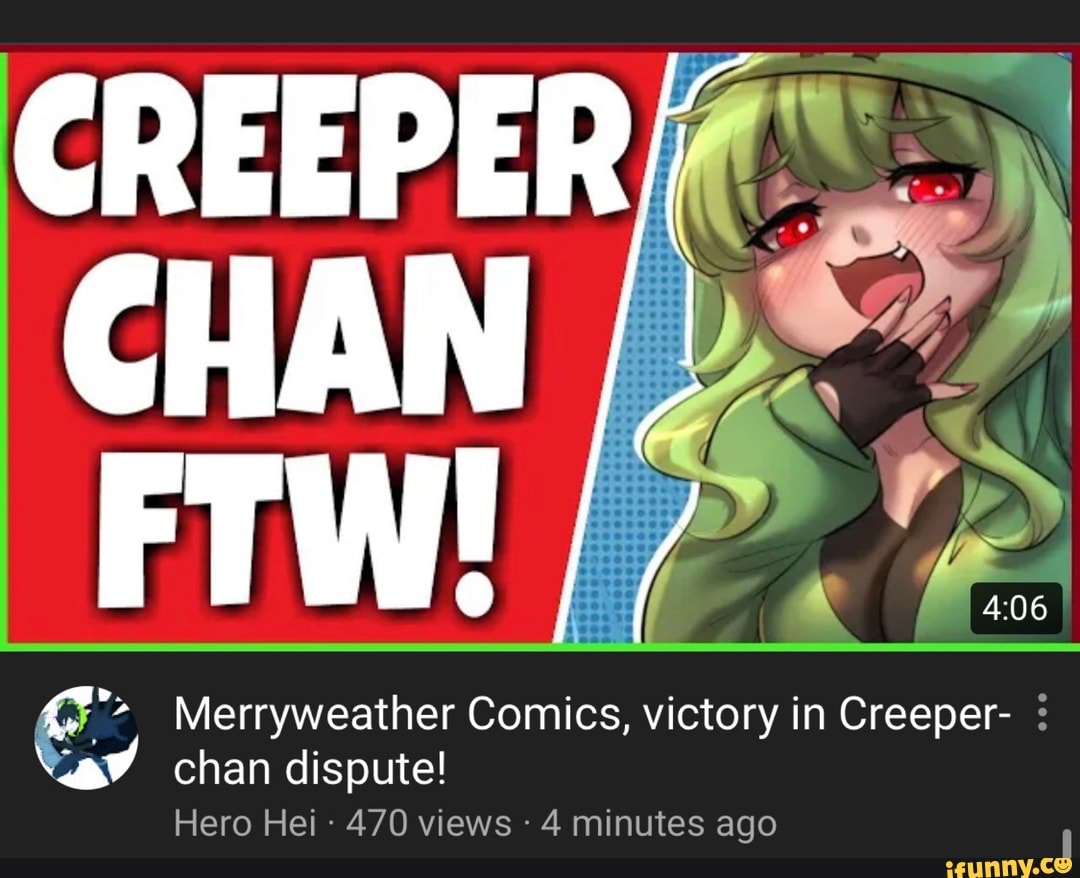Click the ifunny.co watermark logo
1080x878 pixels.
1008,865
